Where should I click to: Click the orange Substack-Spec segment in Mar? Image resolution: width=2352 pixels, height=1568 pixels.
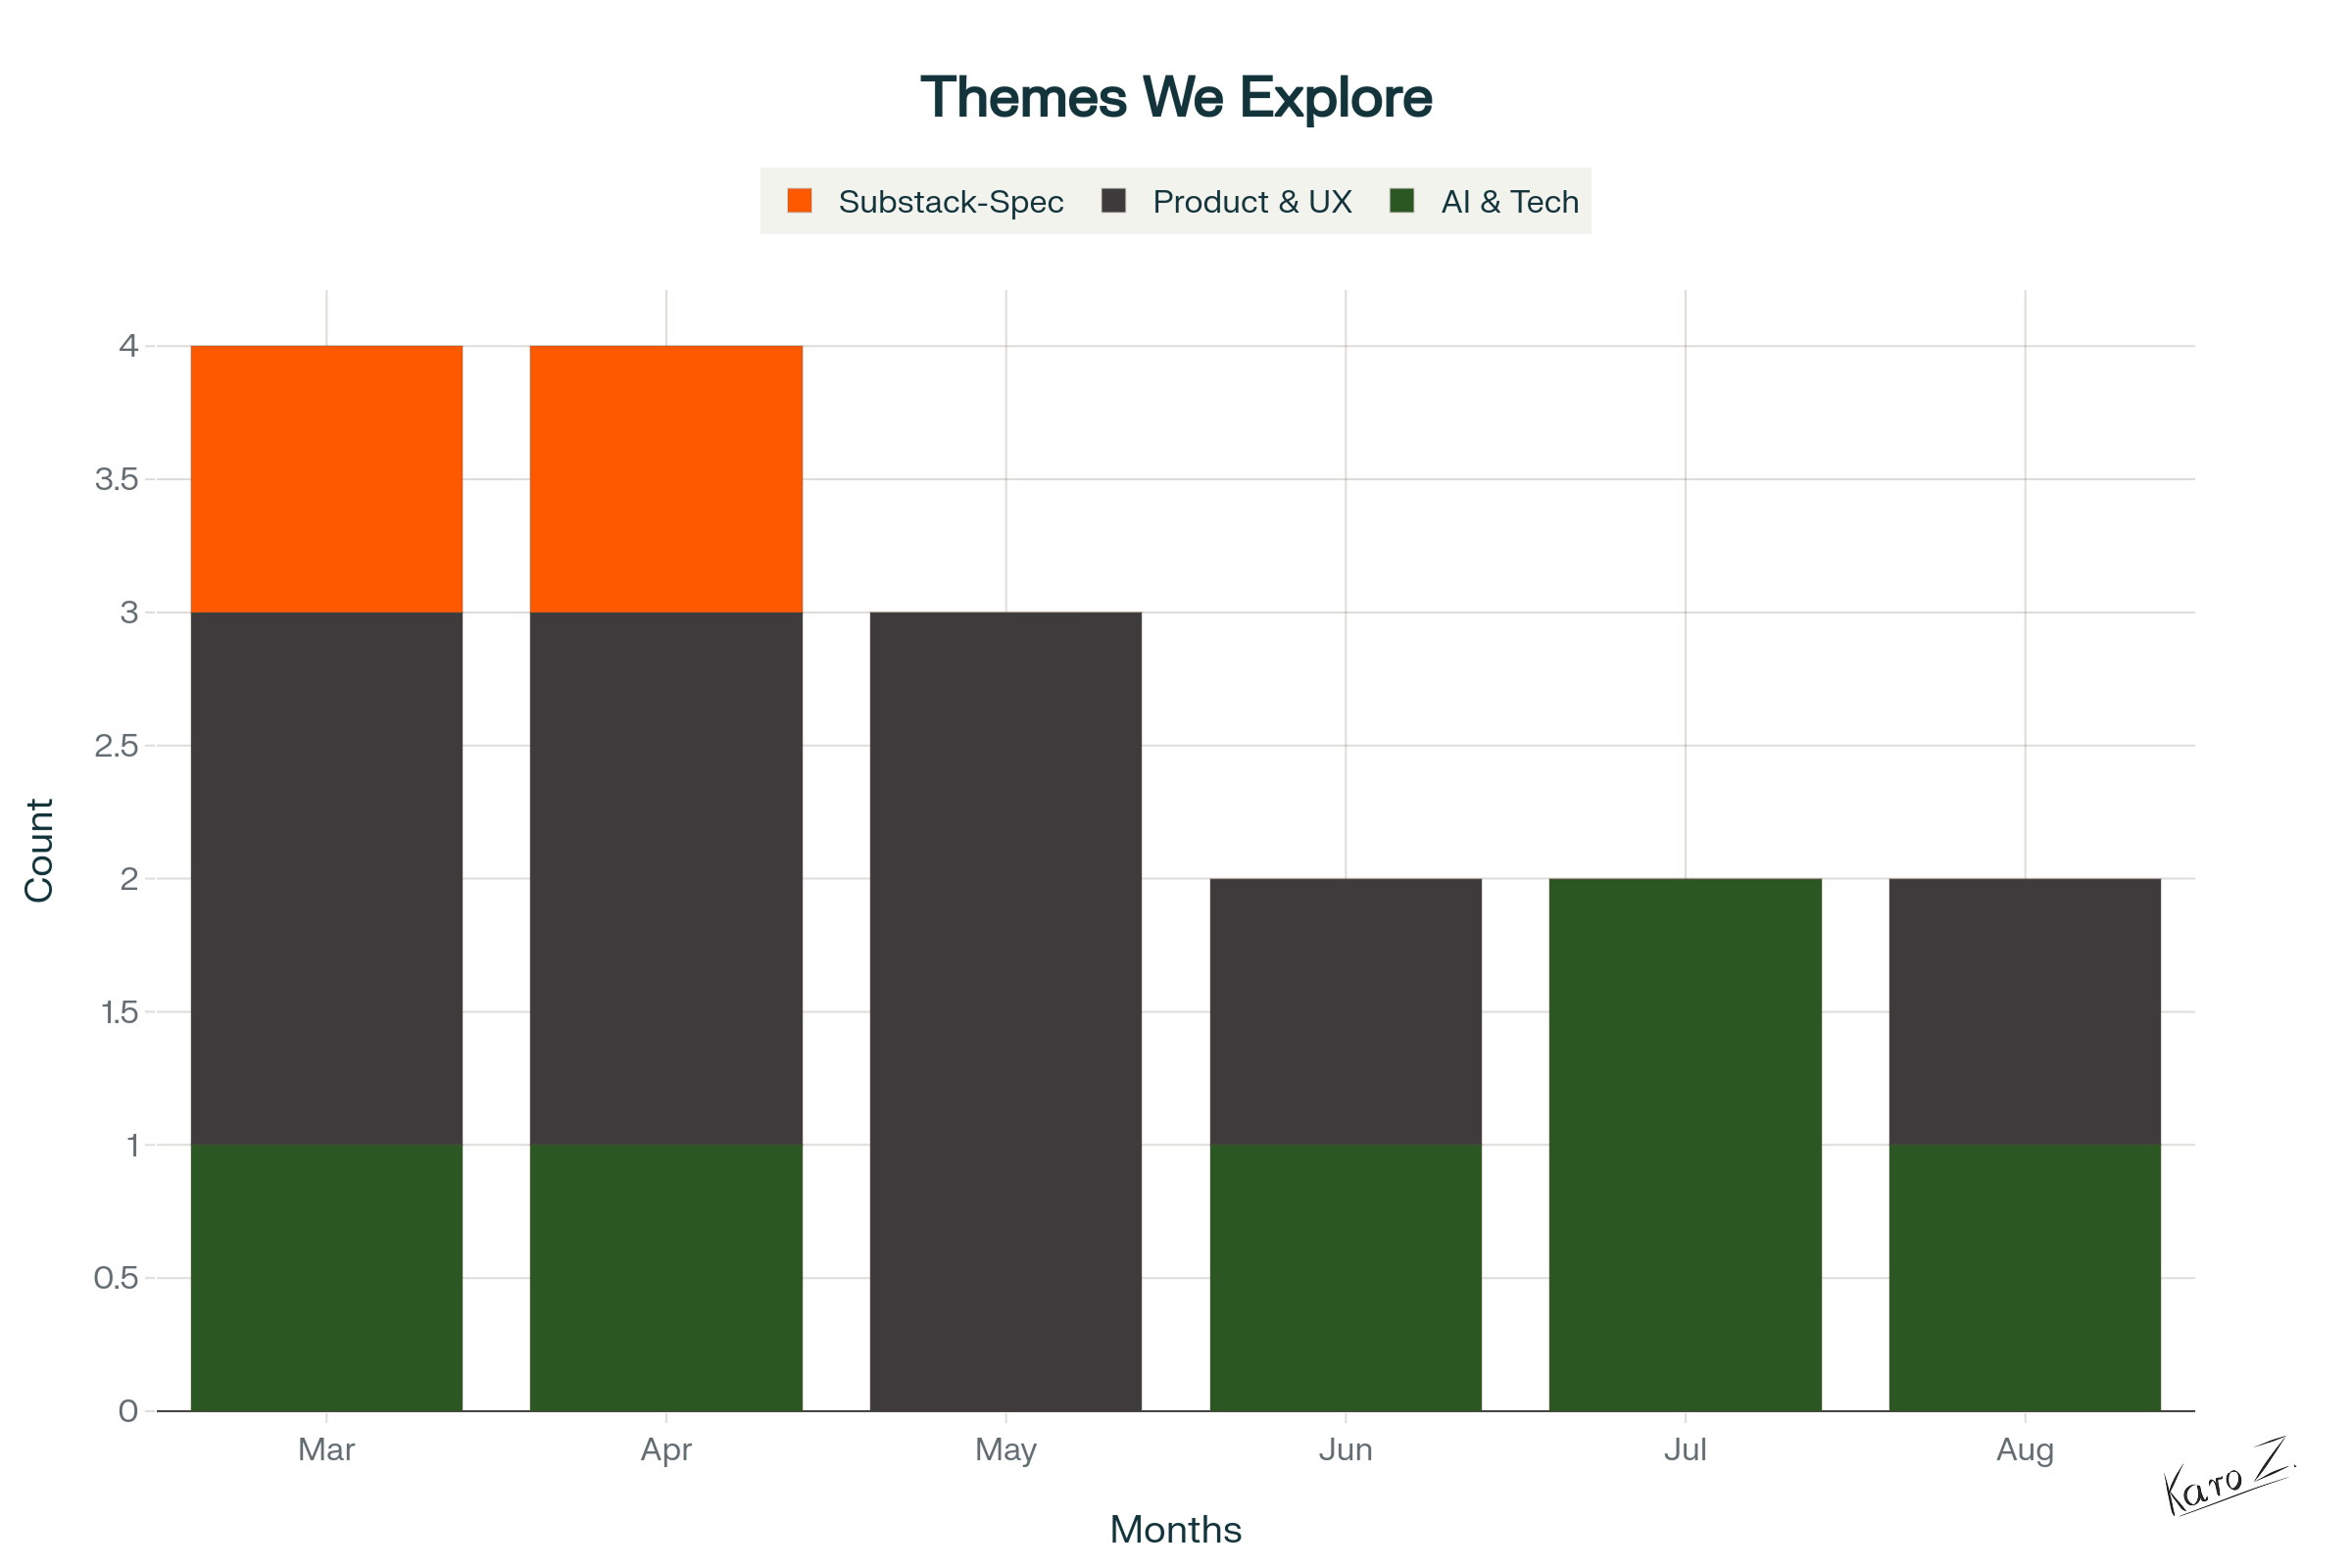coord(326,479)
